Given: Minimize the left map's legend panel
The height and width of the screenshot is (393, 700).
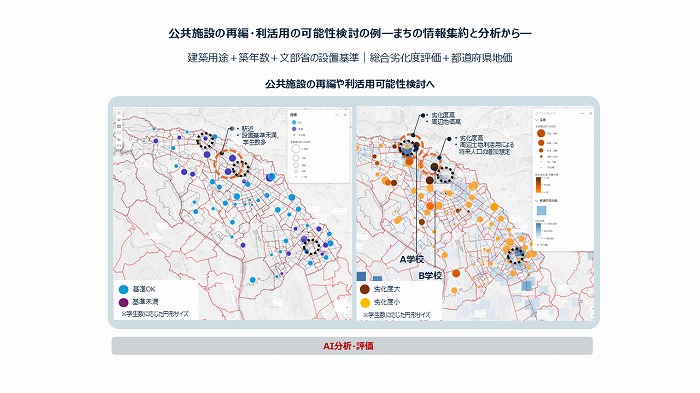Looking at the screenshot, I should tap(337, 115).
